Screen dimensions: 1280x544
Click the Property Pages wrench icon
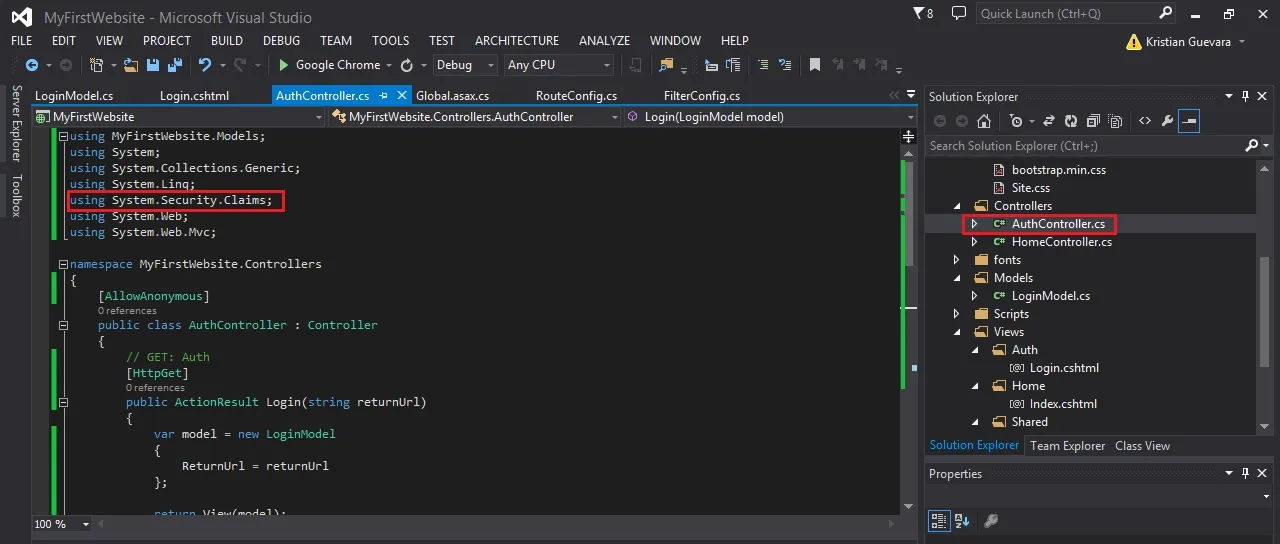pyautogui.click(x=991, y=521)
